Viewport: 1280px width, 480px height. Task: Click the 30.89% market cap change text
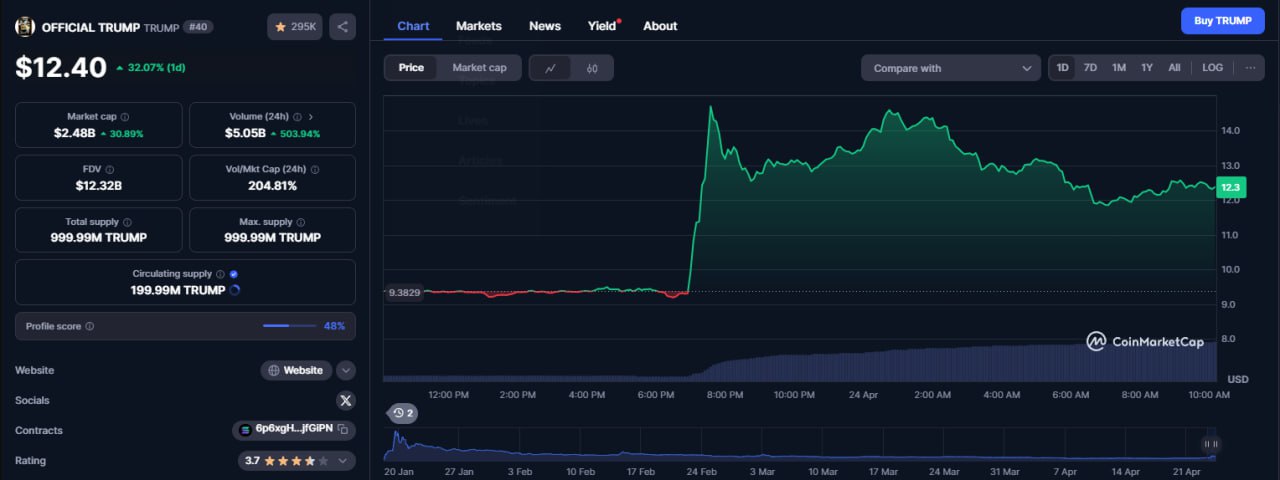click(x=121, y=134)
